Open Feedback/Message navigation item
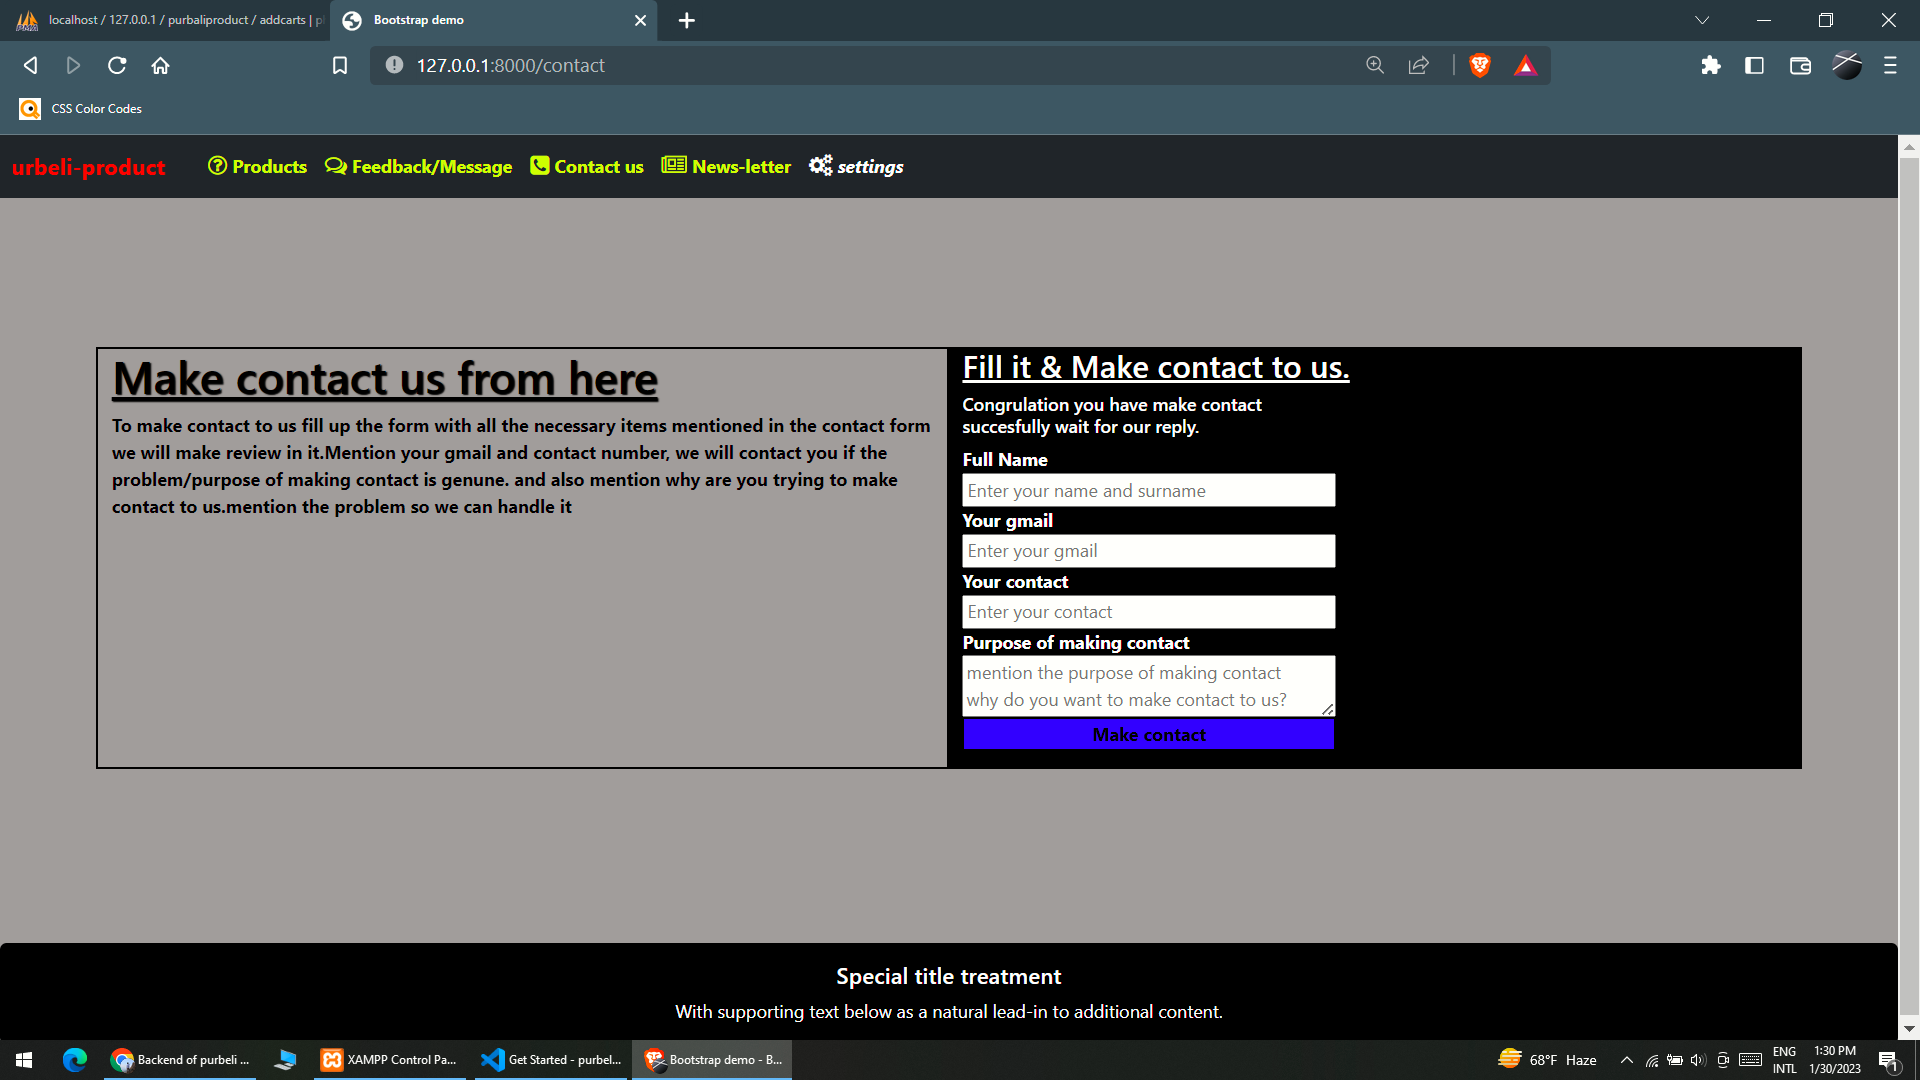The height and width of the screenshot is (1080, 1920). click(x=418, y=166)
